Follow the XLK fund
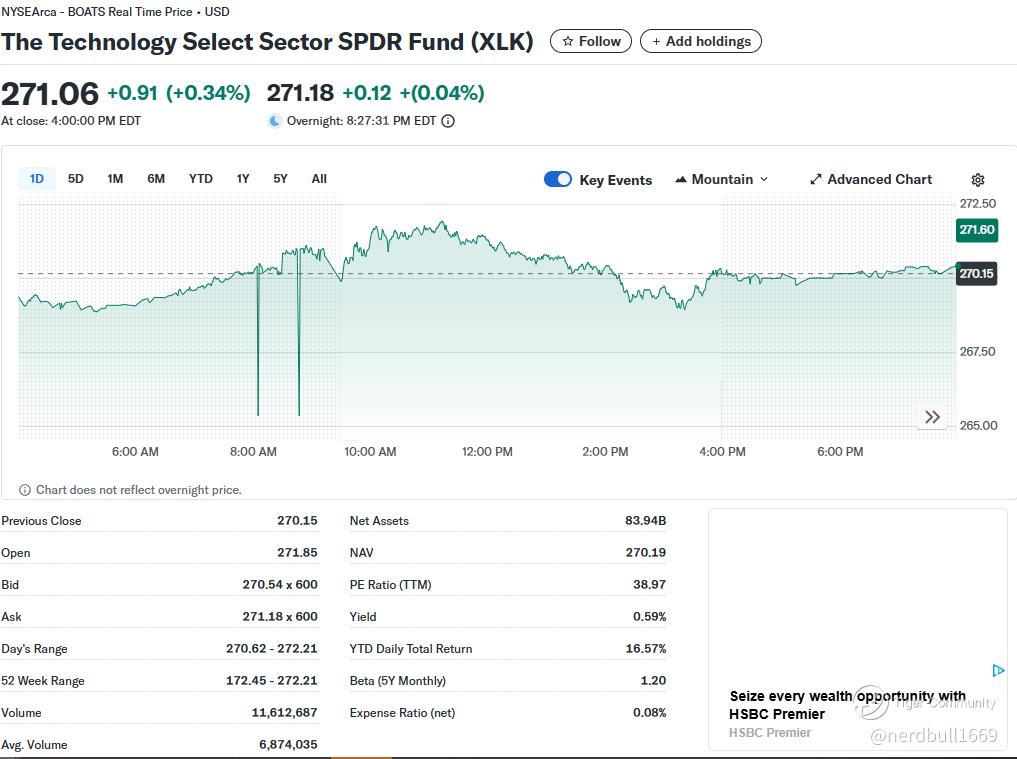Viewport: 1017px width, 759px height. point(591,41)
